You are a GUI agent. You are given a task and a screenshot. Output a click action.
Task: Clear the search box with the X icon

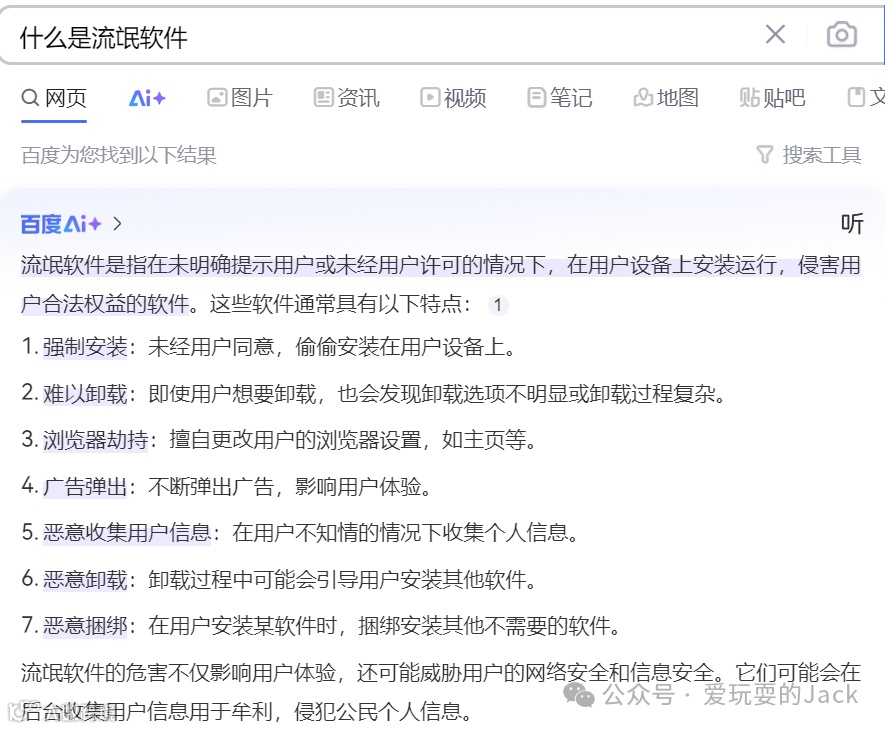[x=775, y=34]
